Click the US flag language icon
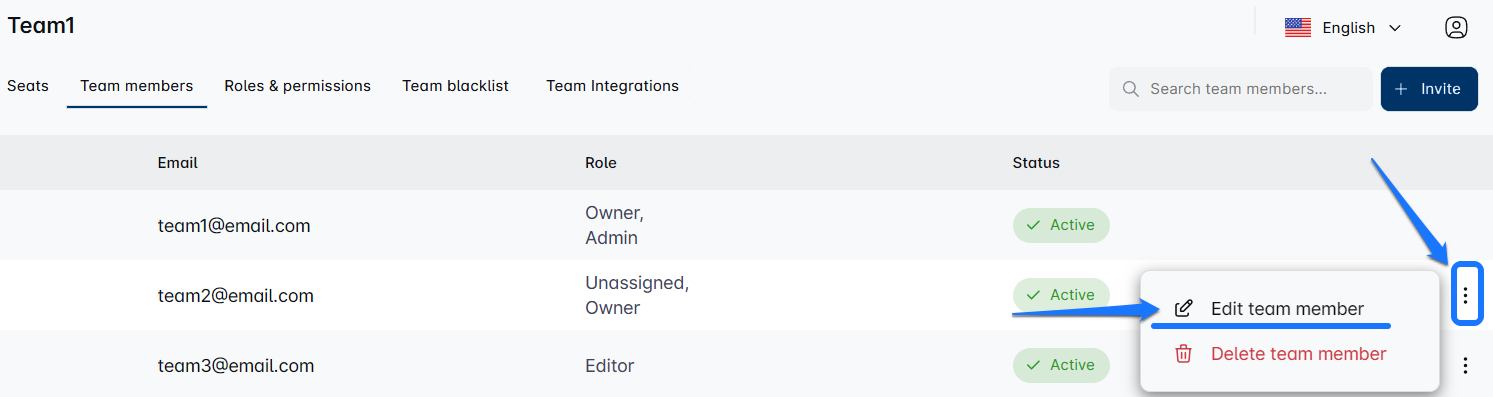This screenshot has width=1493, height=397. [x=1298, y=28]
